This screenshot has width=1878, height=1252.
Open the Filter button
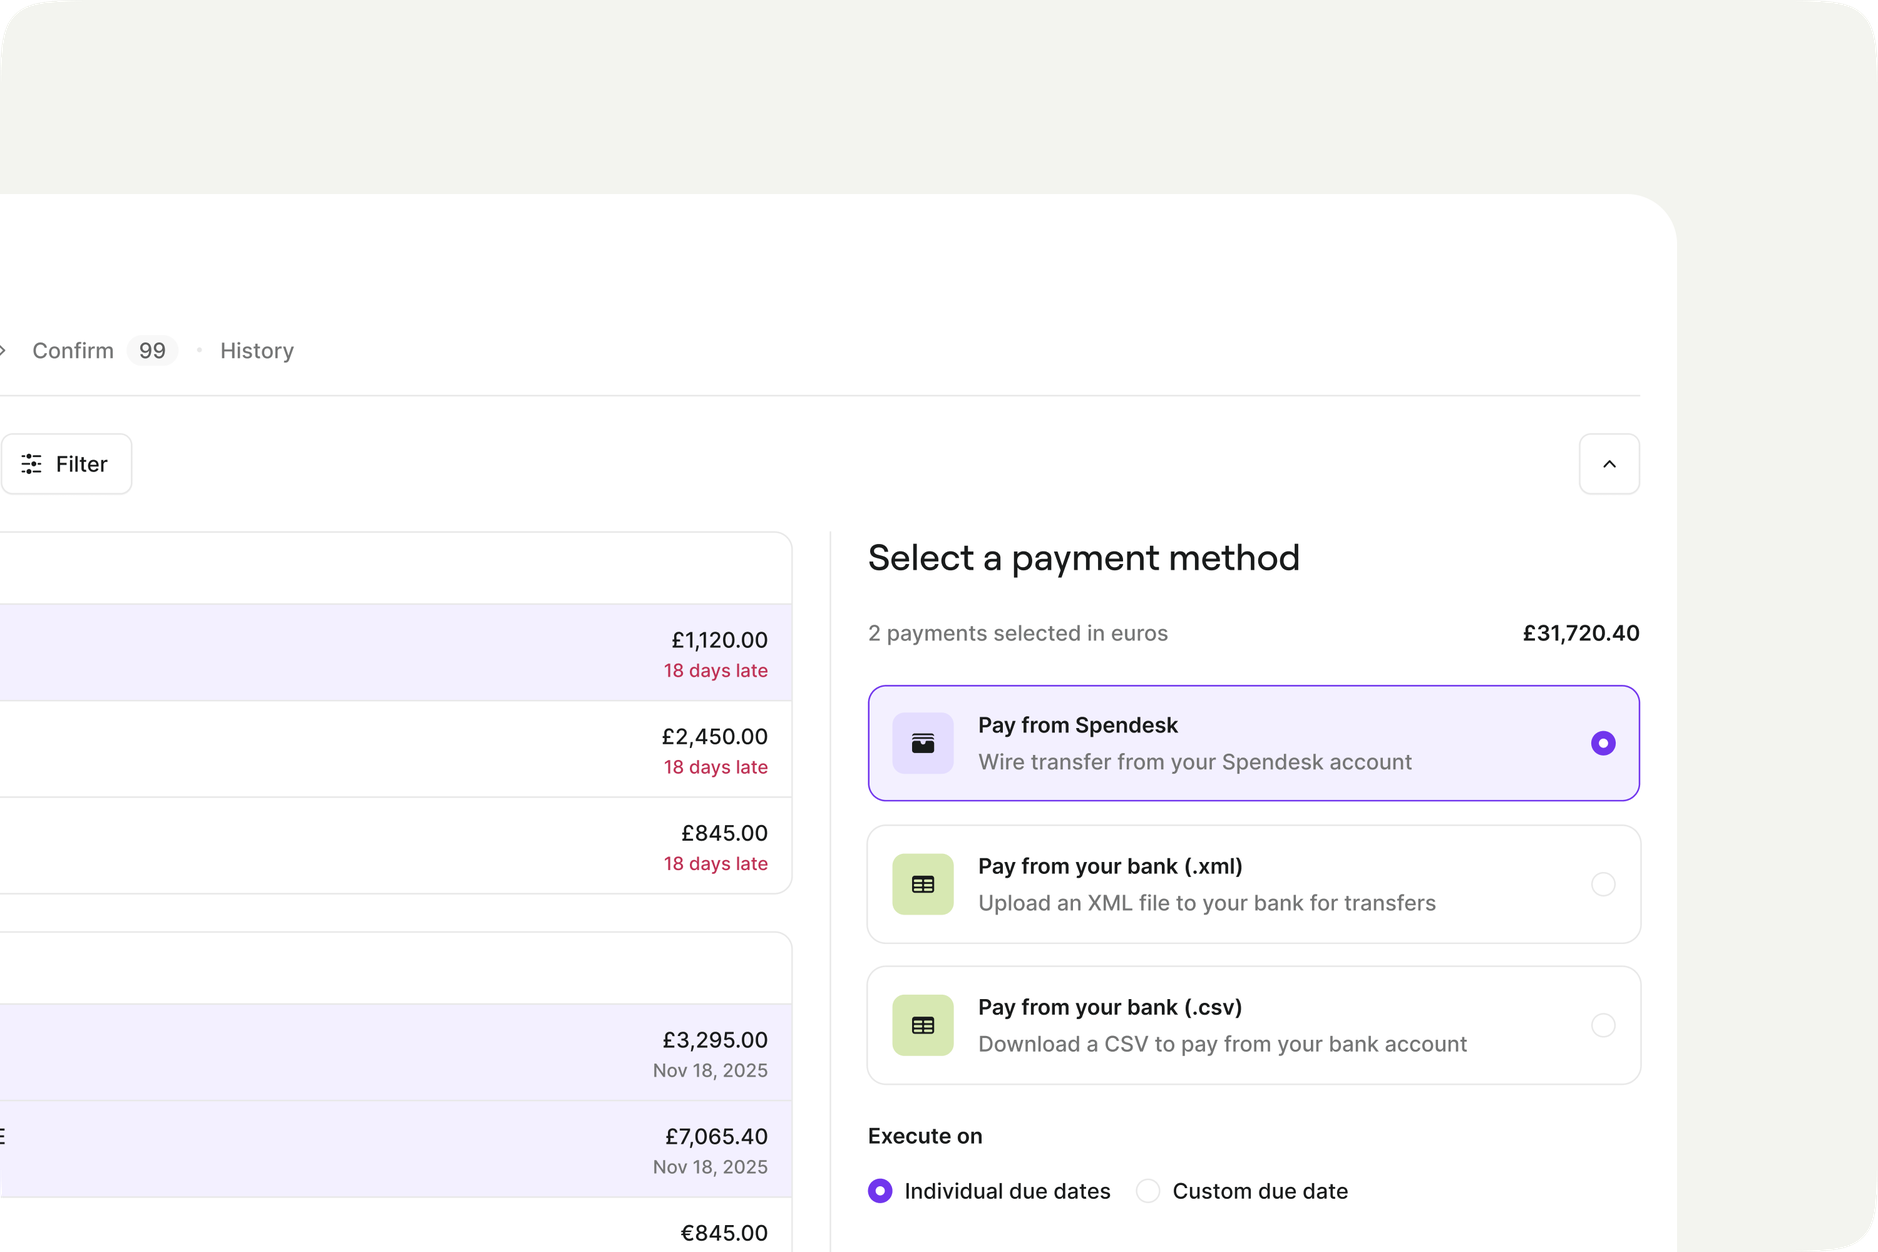tap(66, 464)
